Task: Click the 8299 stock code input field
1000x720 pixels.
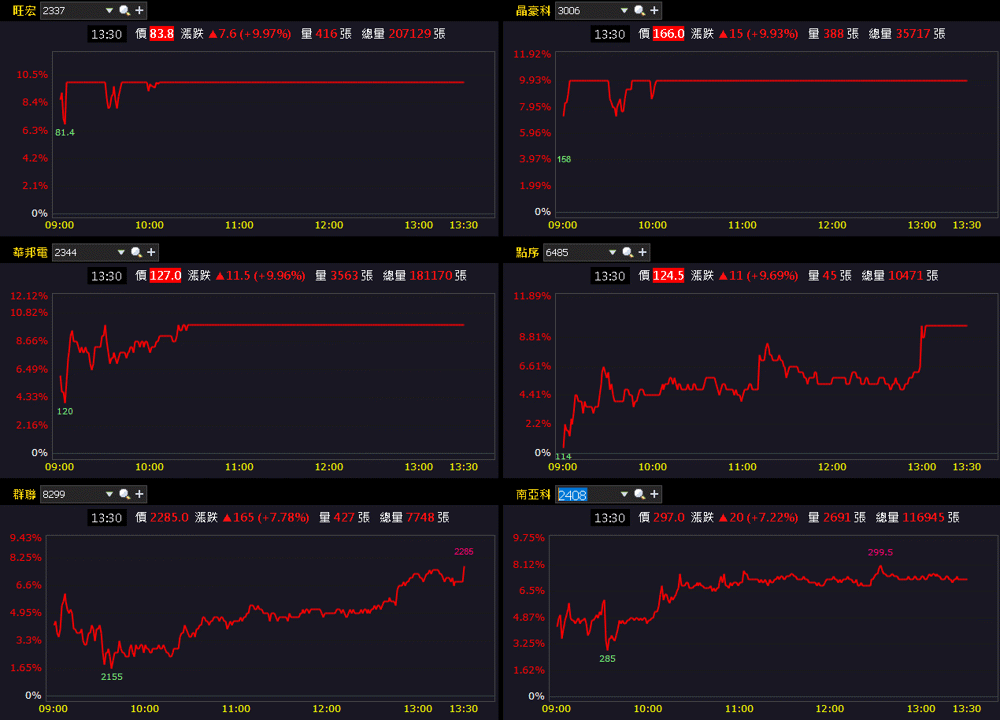Action: pos(71,494)
